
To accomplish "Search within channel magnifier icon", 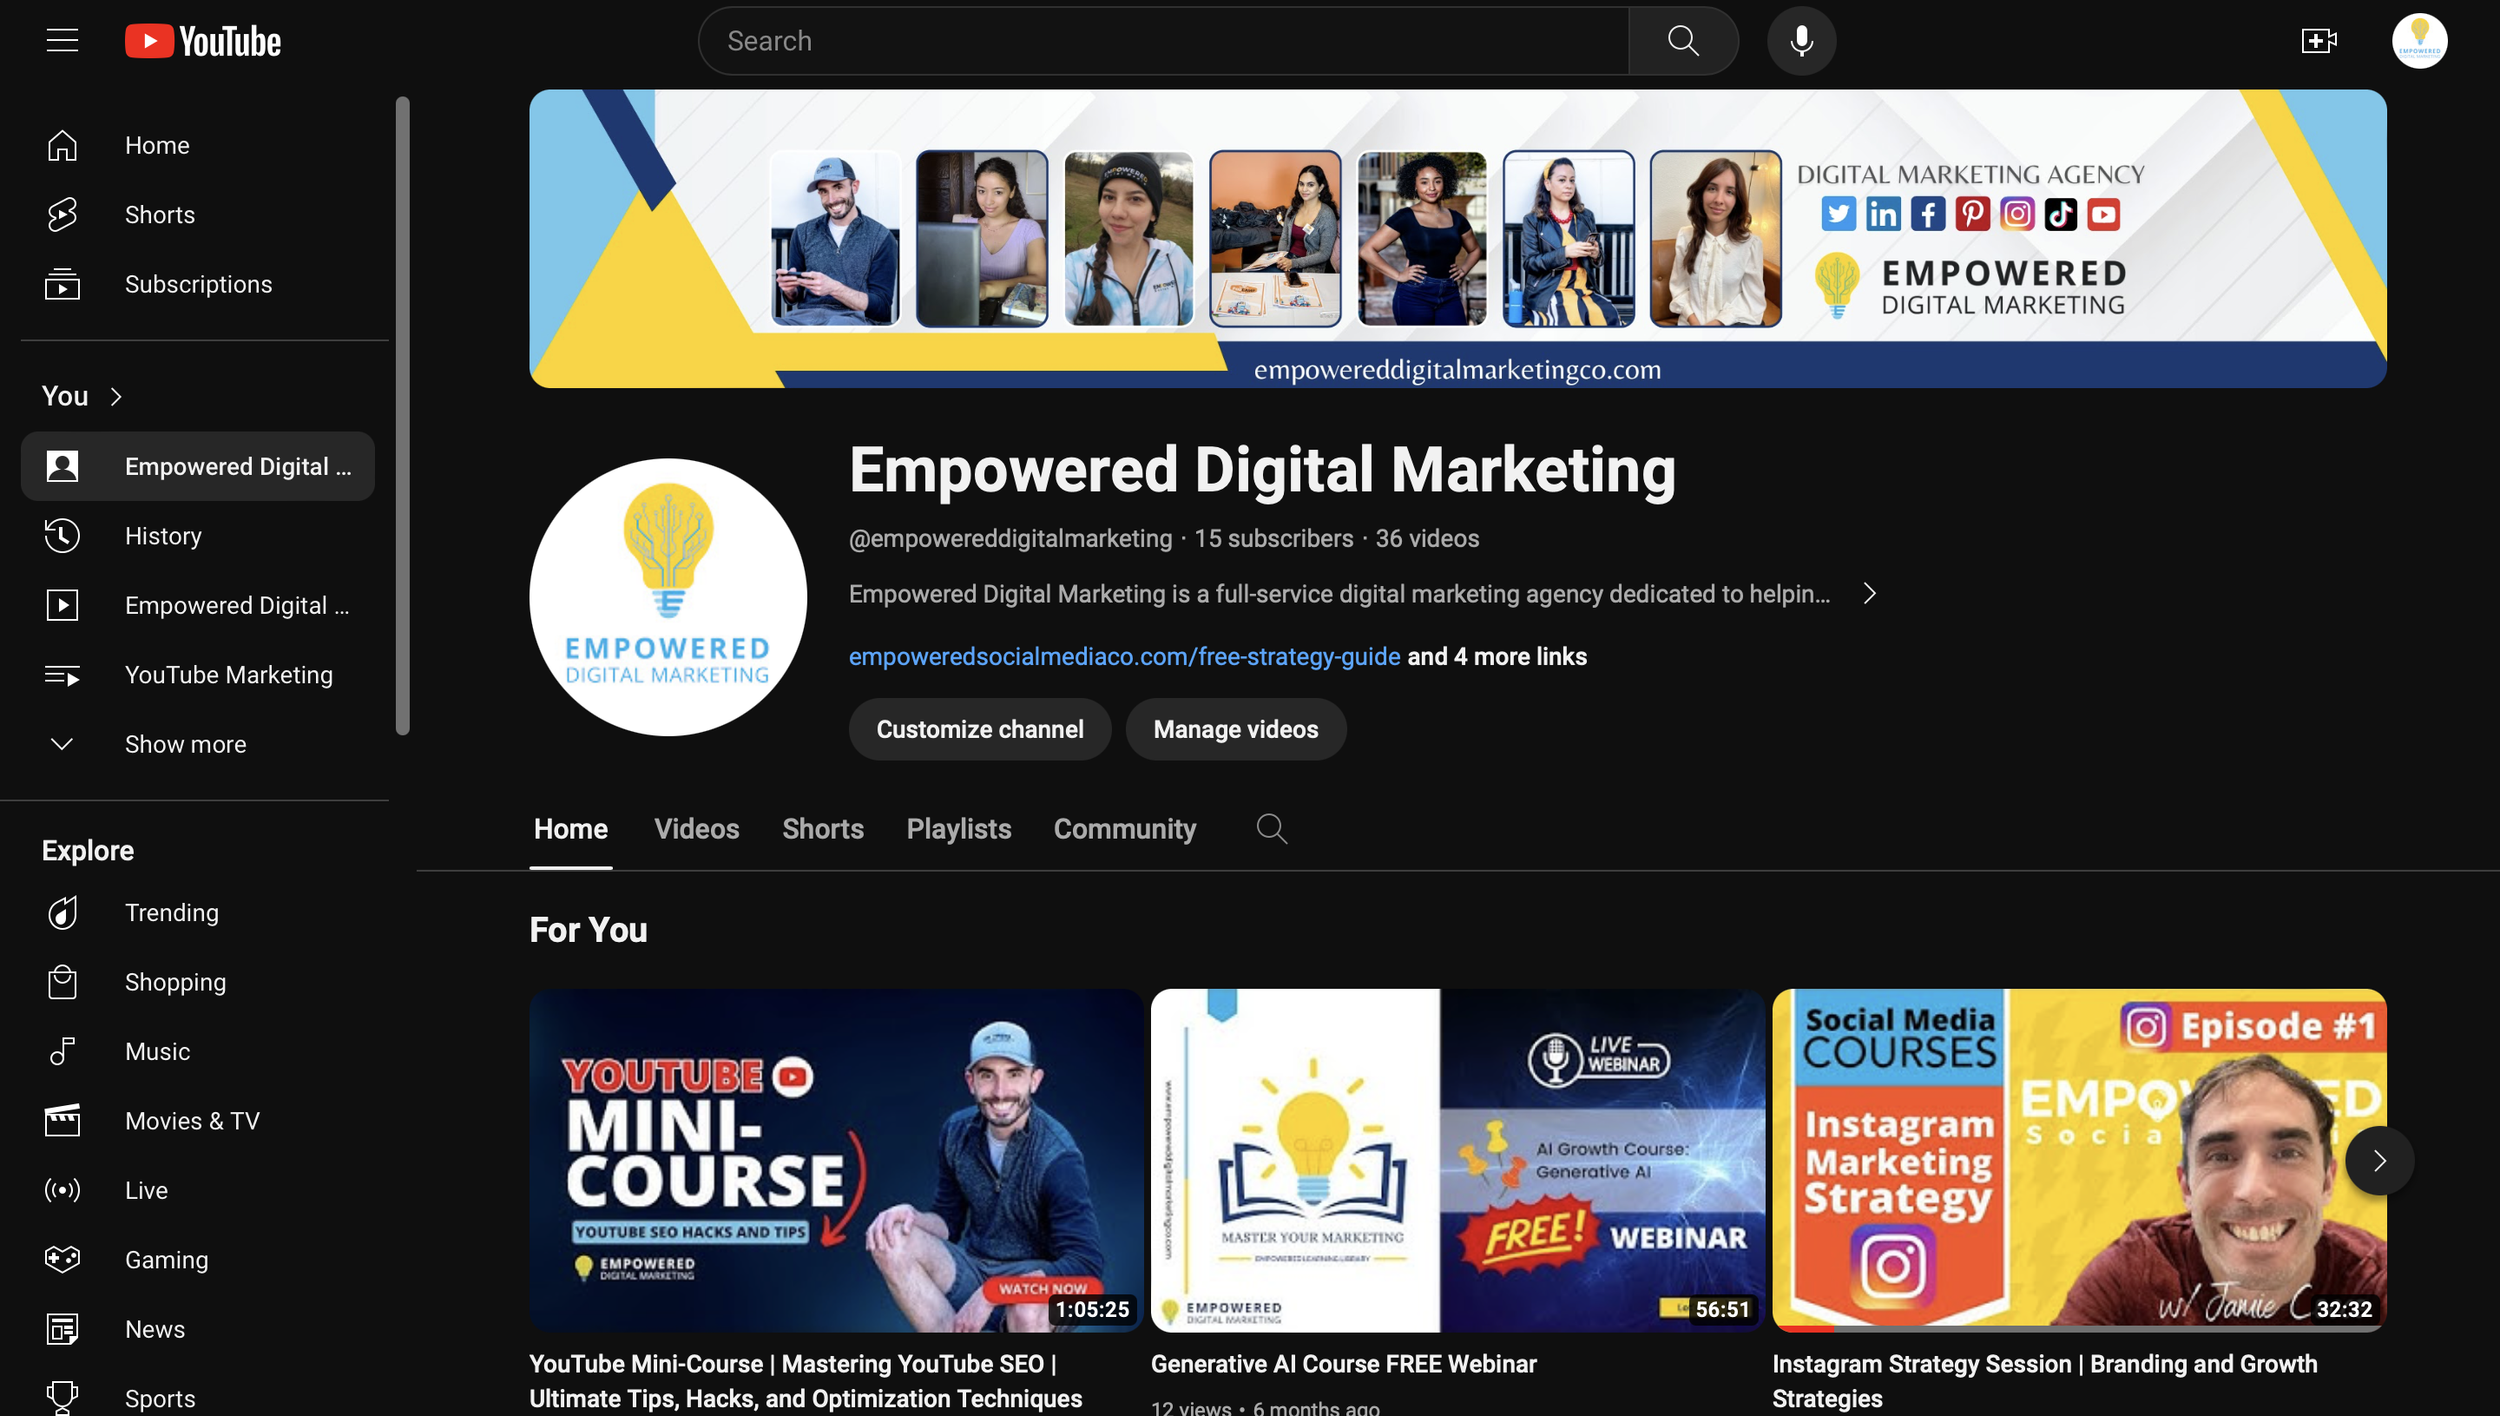I will 1271,829.
